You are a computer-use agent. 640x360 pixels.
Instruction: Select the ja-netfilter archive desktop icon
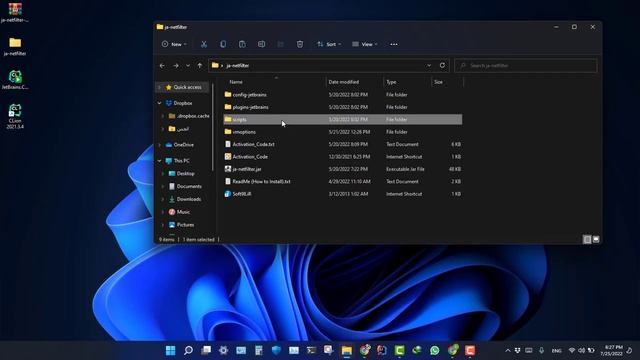point(15,13)
